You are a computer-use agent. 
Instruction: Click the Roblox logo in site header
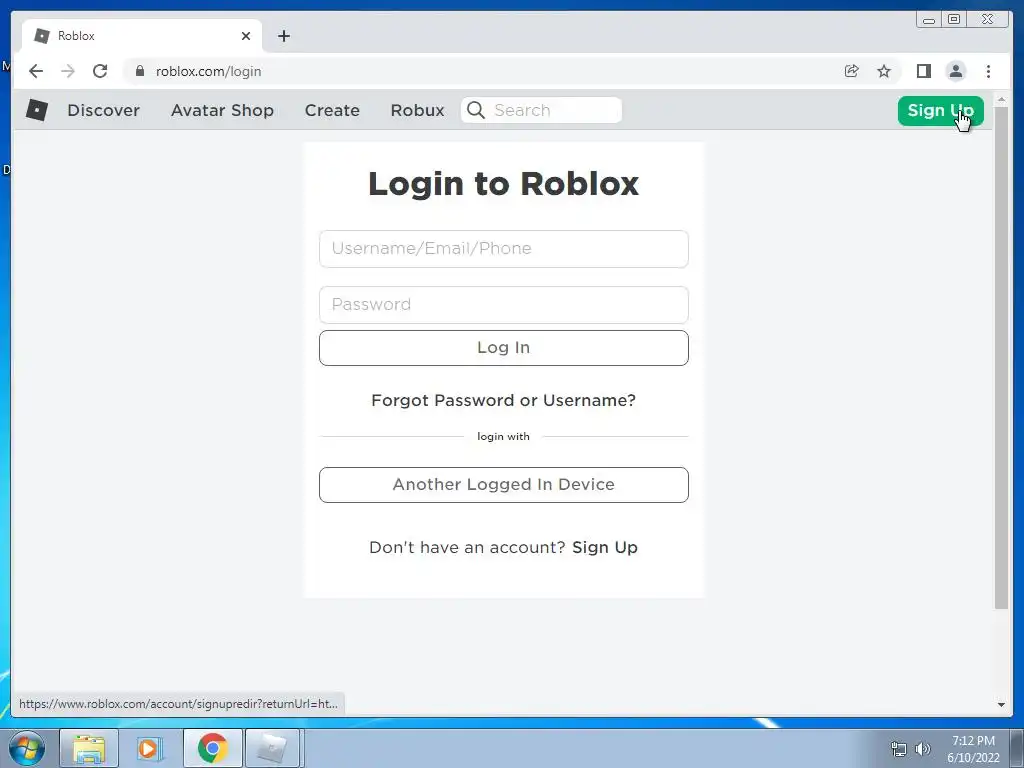[x=37, y=110]
